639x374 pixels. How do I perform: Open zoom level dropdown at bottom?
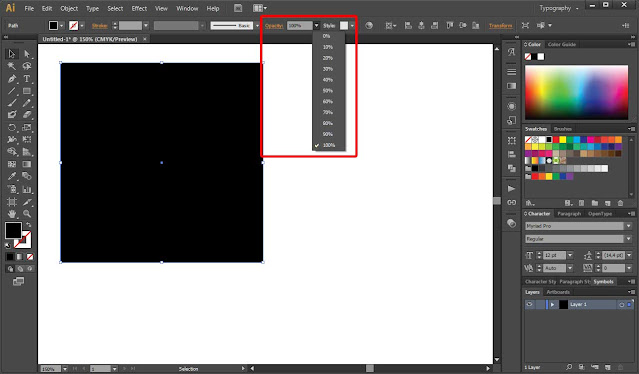coord(65,369)
